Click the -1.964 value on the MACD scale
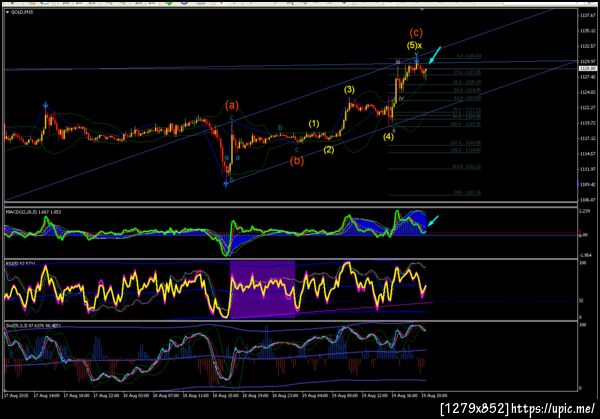 (585, 255)
